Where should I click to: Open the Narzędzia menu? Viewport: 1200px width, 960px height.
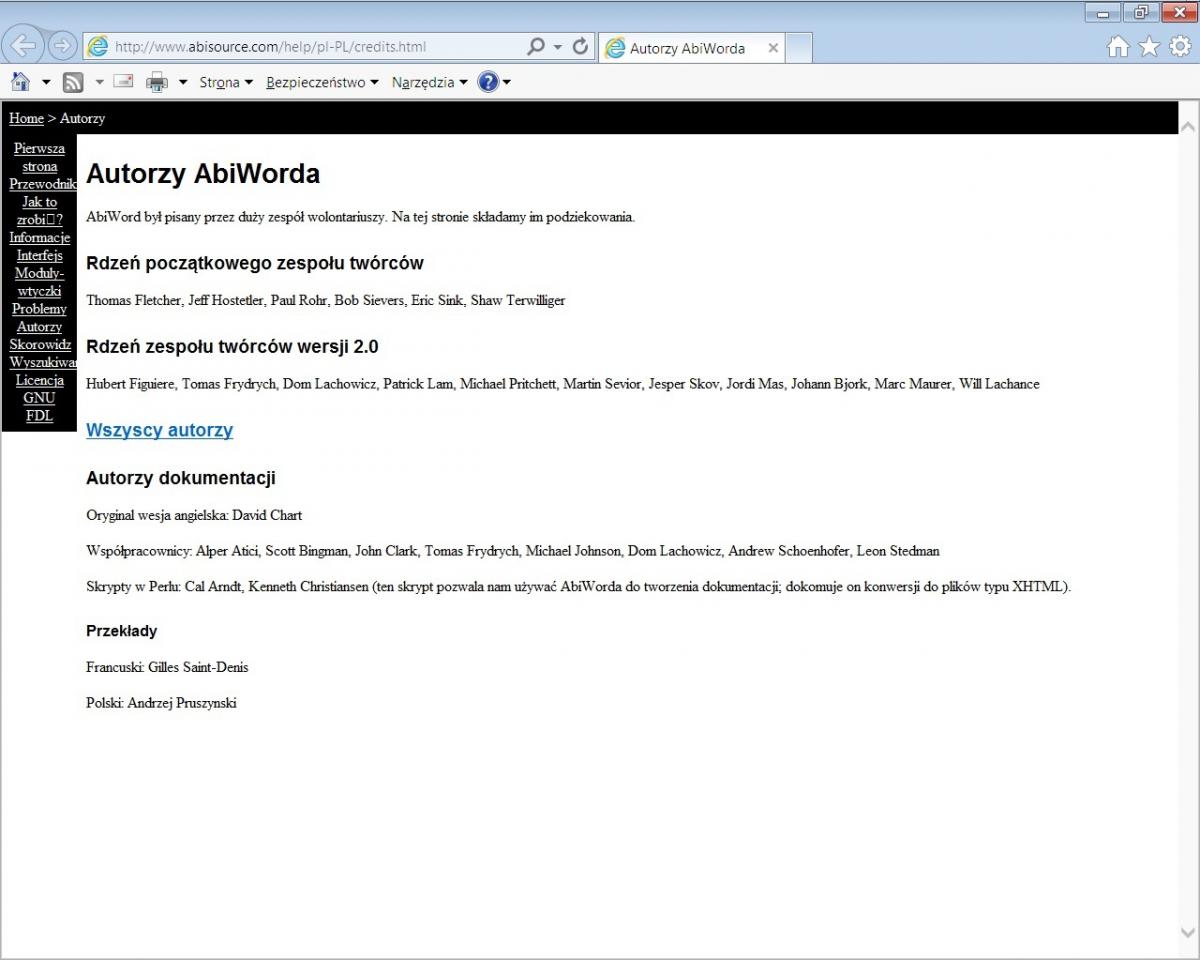(430, 82)
